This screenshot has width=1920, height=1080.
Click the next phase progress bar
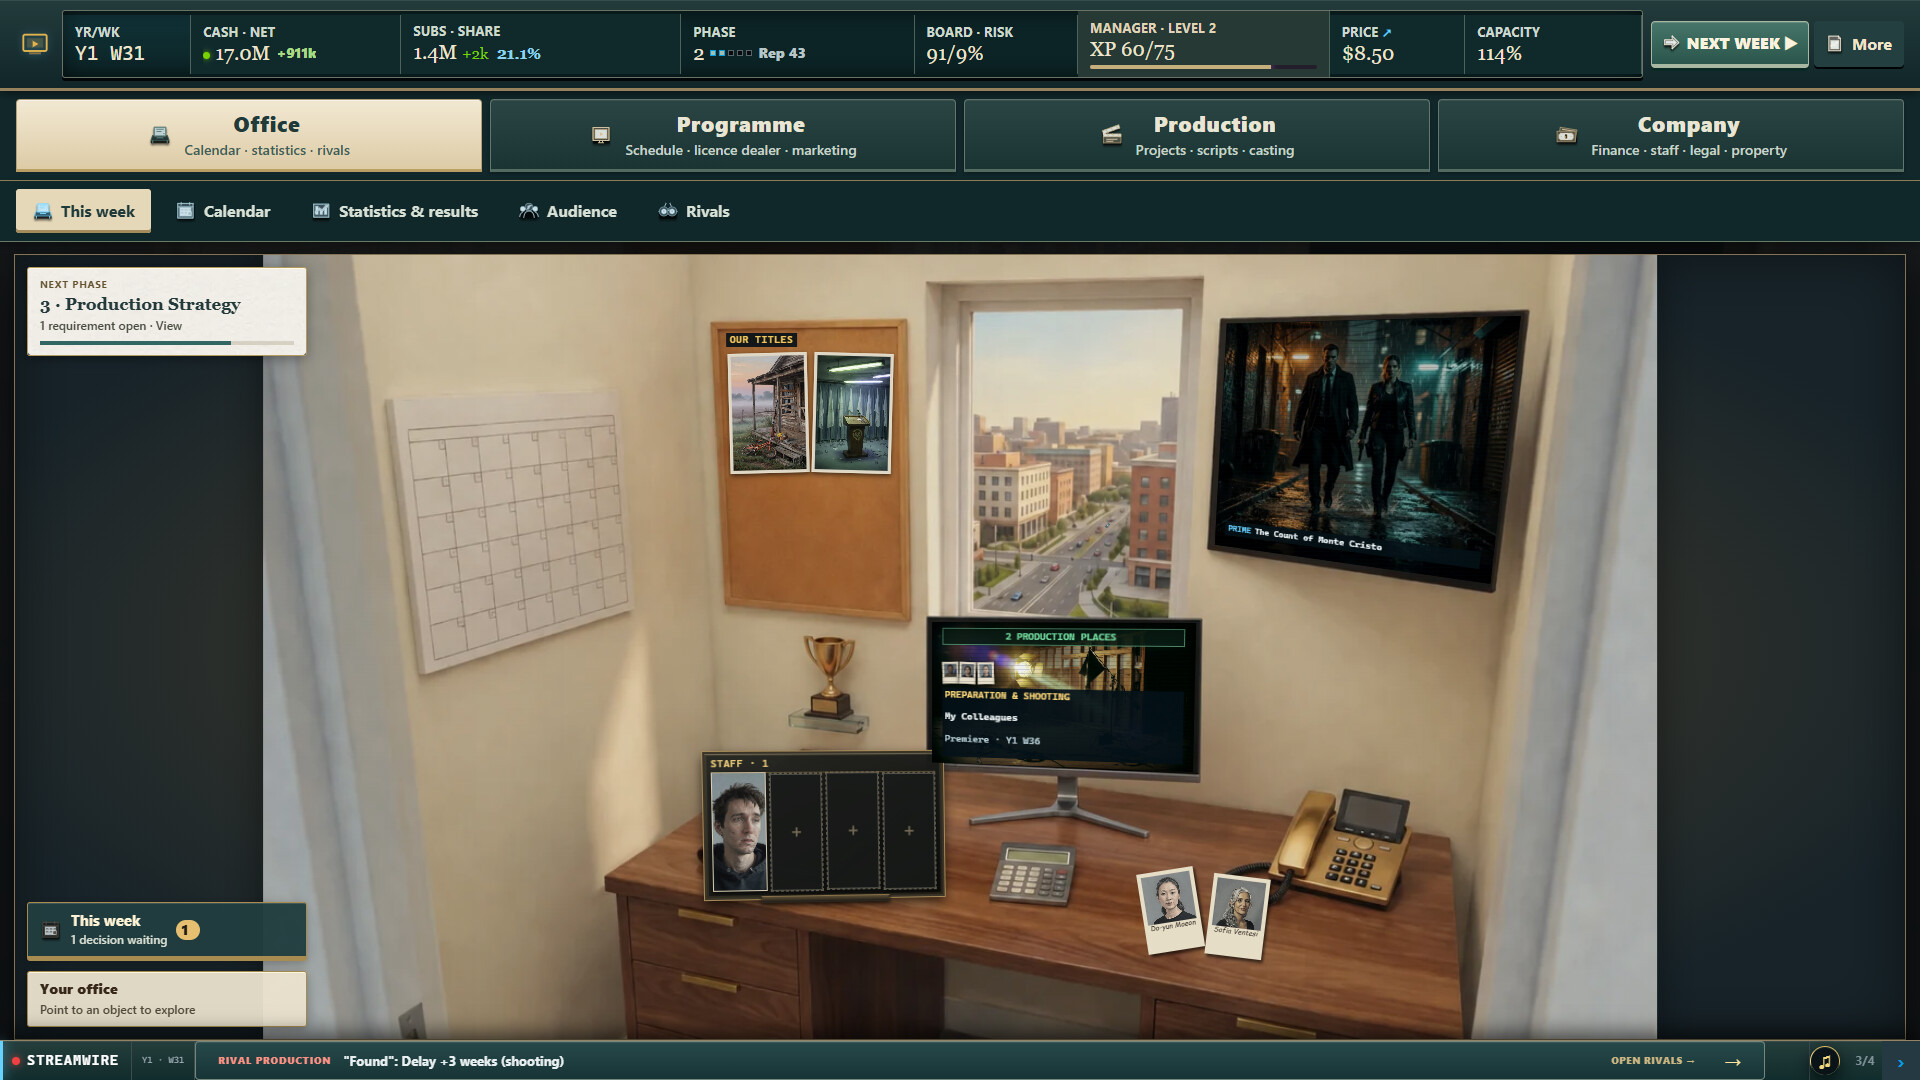coord(167,343)
